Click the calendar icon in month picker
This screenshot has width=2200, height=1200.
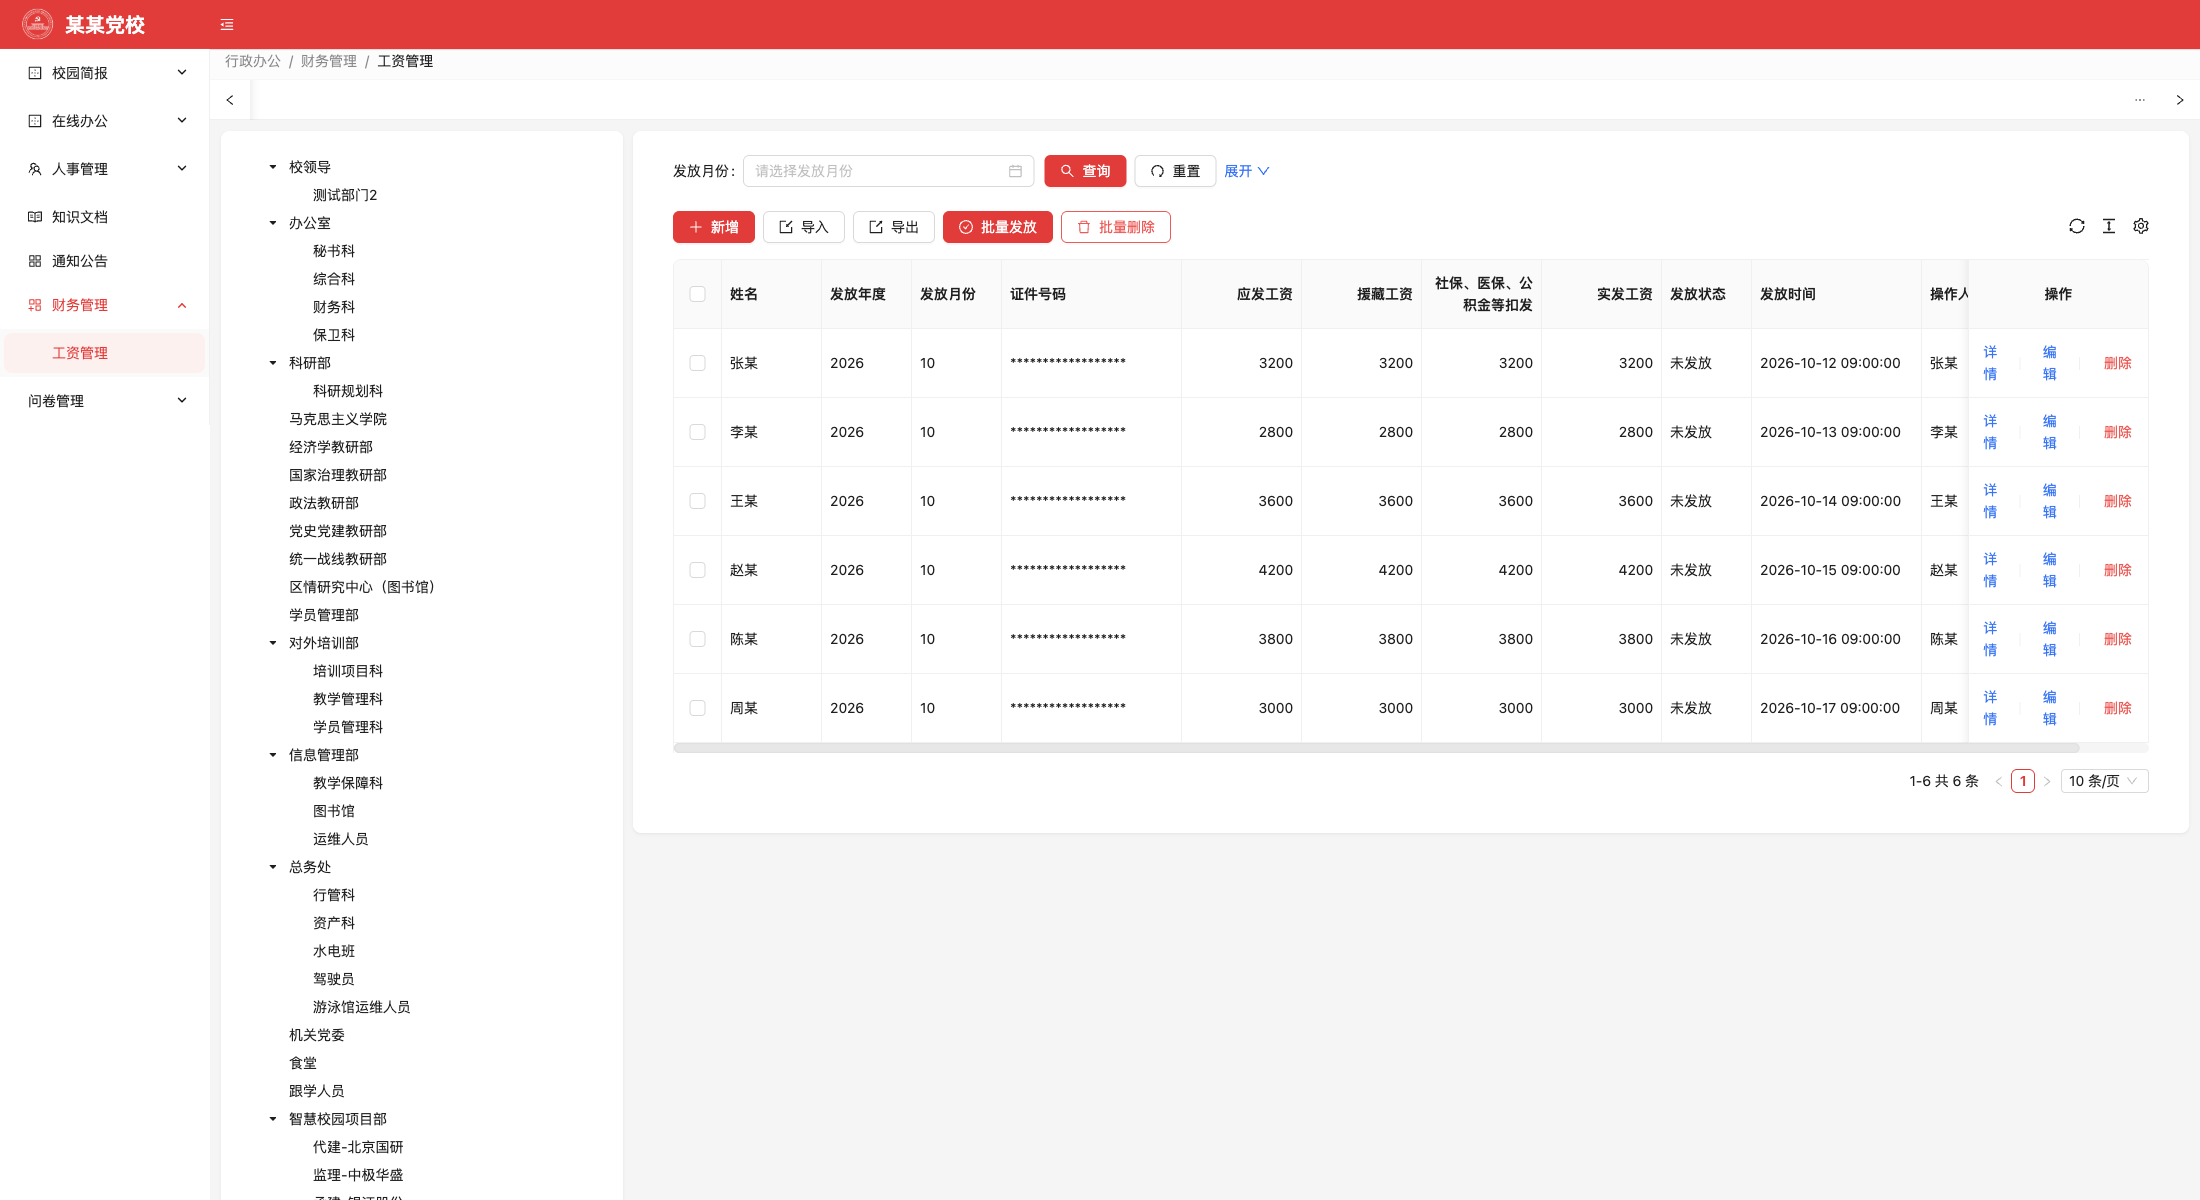pyautogui.click(x=1015, y=171)
